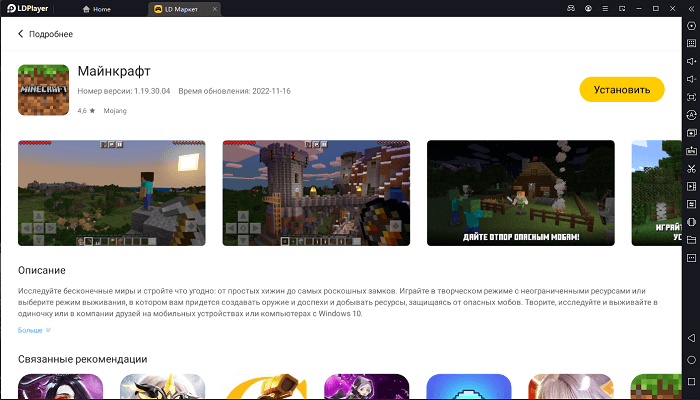Open the user account icon
This screenshot has width=700, height=400.
tap(588, 8)
